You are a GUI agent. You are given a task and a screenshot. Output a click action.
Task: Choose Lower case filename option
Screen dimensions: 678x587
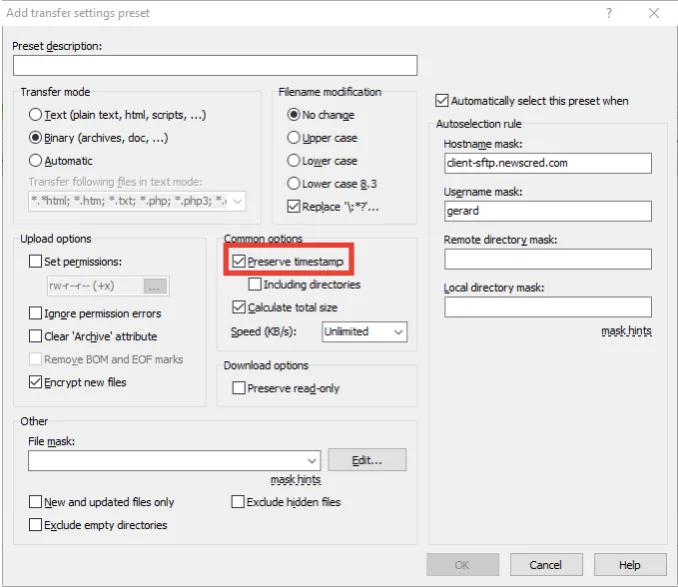(293, 160)
